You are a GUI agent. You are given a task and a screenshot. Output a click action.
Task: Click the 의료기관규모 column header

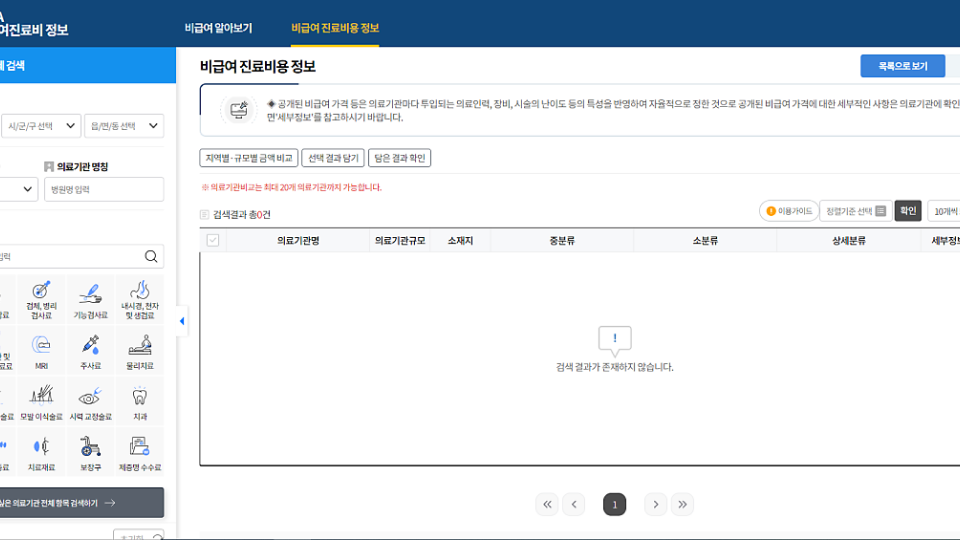(x=400, y=241)
